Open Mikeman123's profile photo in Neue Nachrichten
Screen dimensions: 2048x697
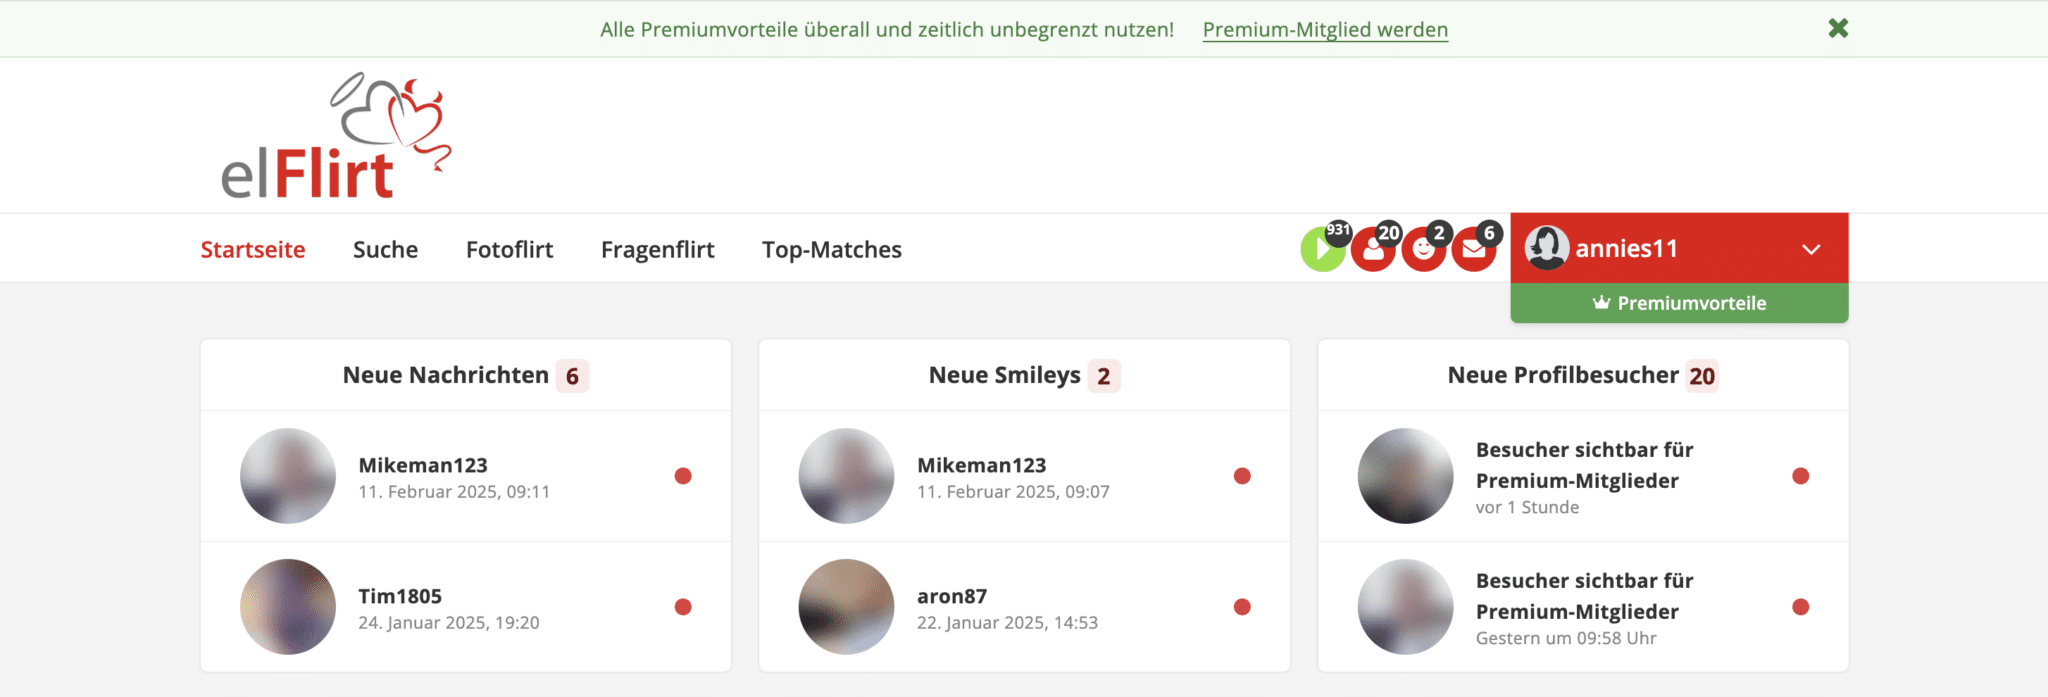[x=288, y=476]
